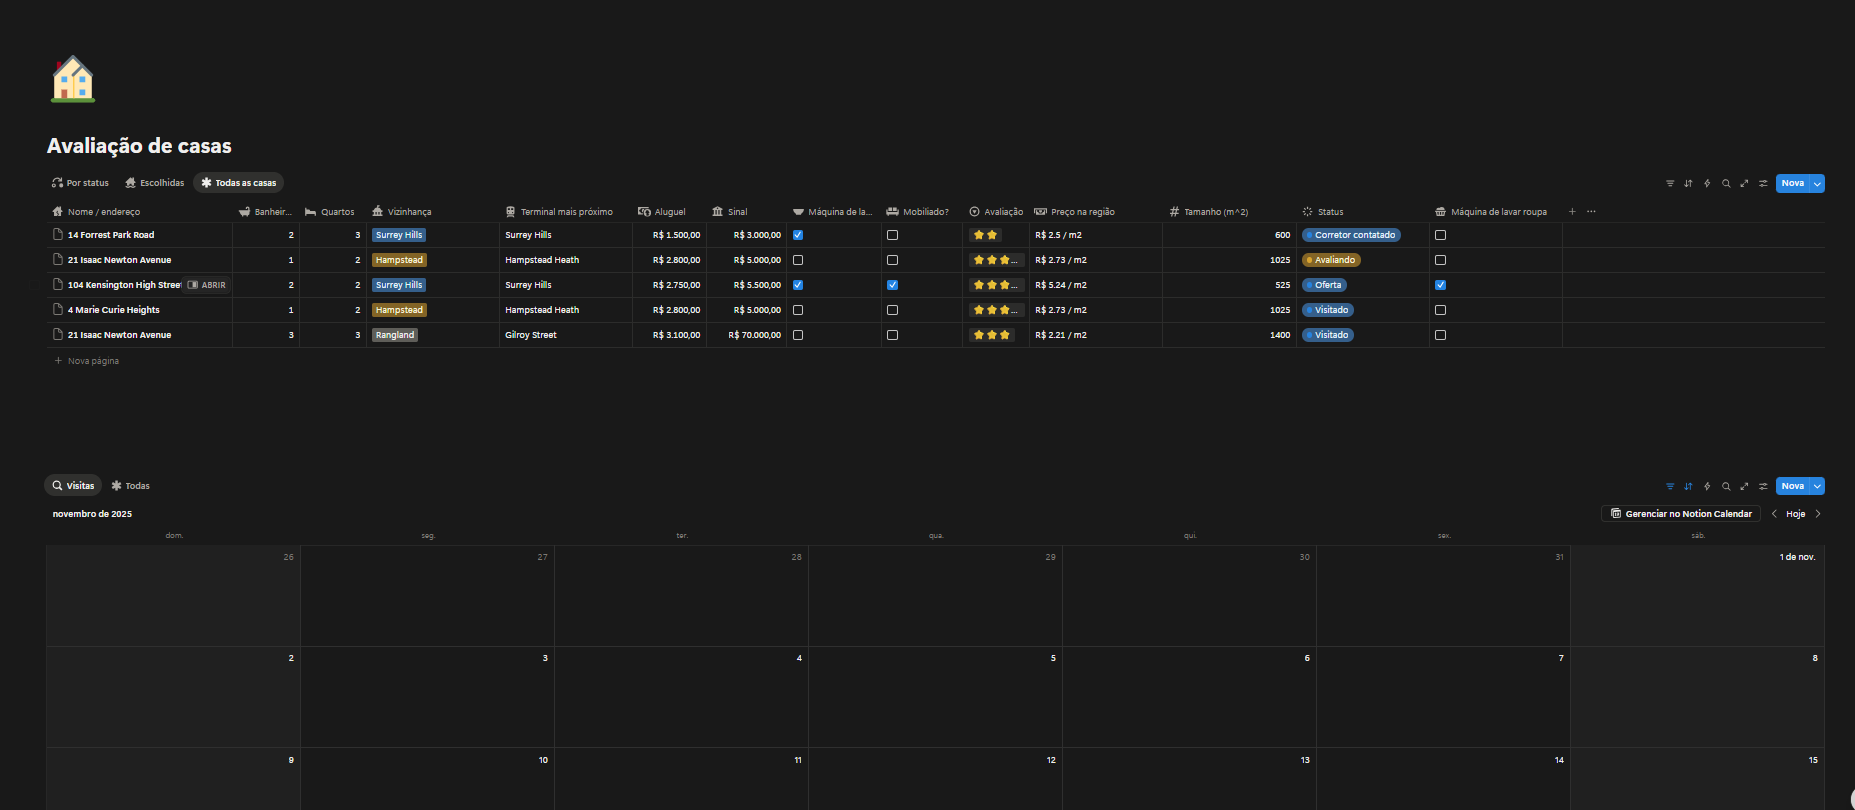Click Gerenciar no Notion Calendar button
This screenshot has height=810, width=1855.
(x=1681, y=514)
